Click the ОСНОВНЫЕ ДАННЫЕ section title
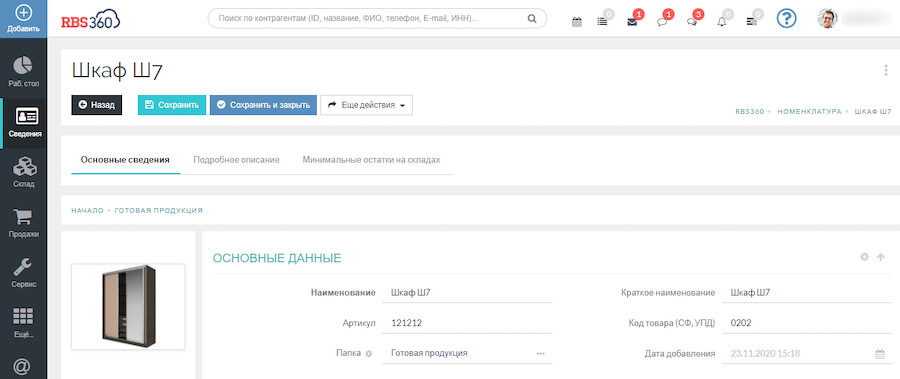Image resolution: width=900 pixels, height=379 pixels. click(x=277, y=258)
